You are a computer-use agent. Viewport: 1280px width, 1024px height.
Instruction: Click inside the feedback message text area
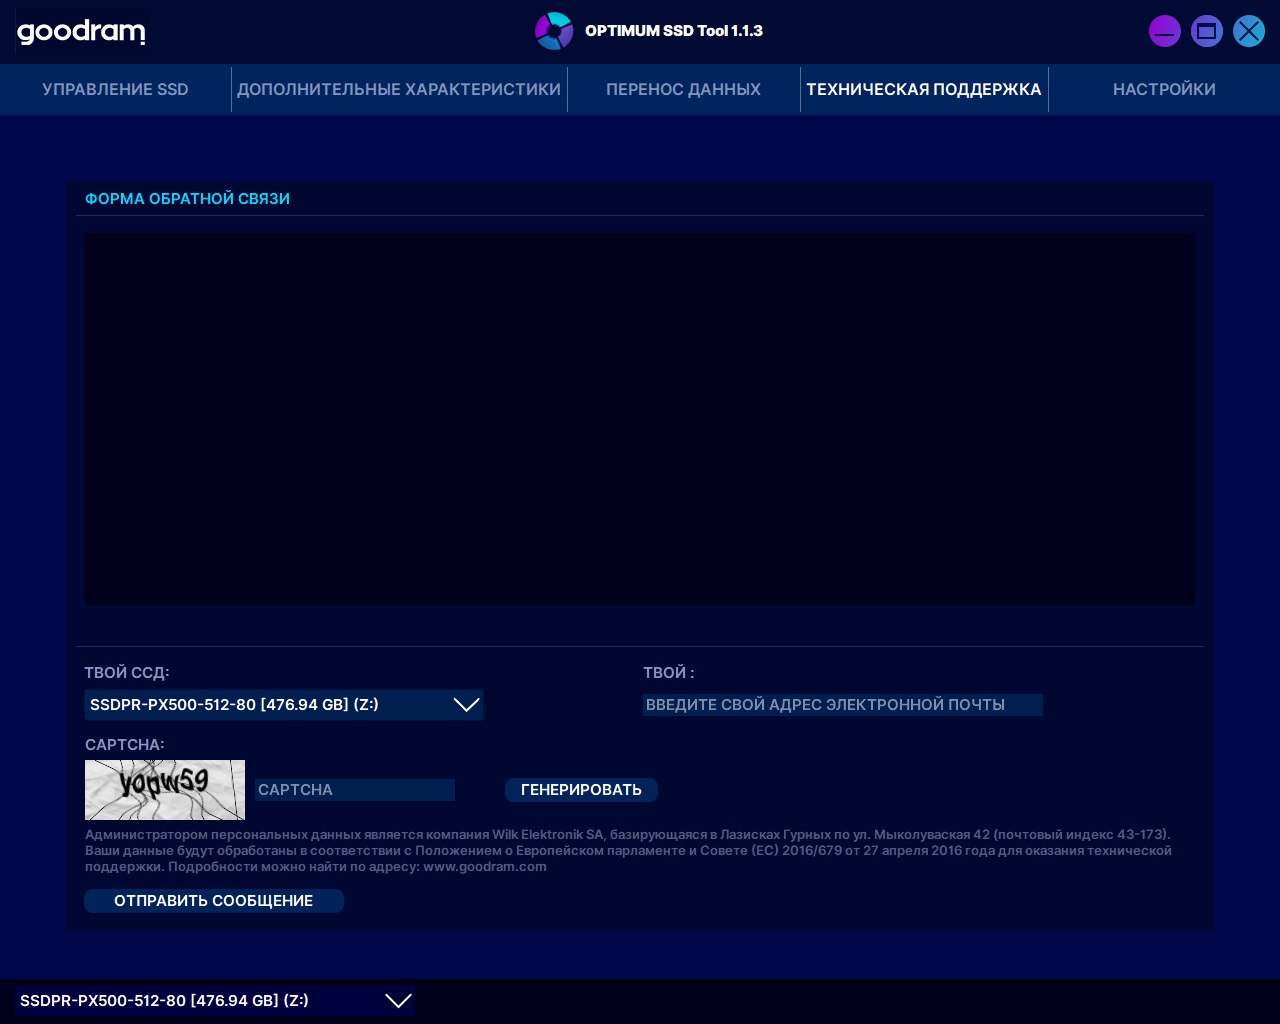tap(640, 419)
